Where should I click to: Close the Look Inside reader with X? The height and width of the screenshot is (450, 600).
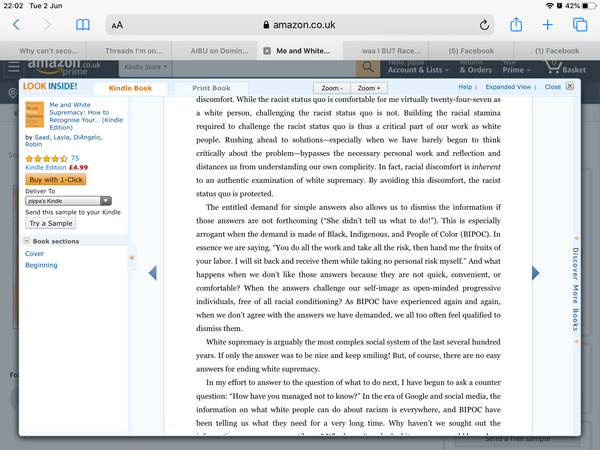(570, 86)
